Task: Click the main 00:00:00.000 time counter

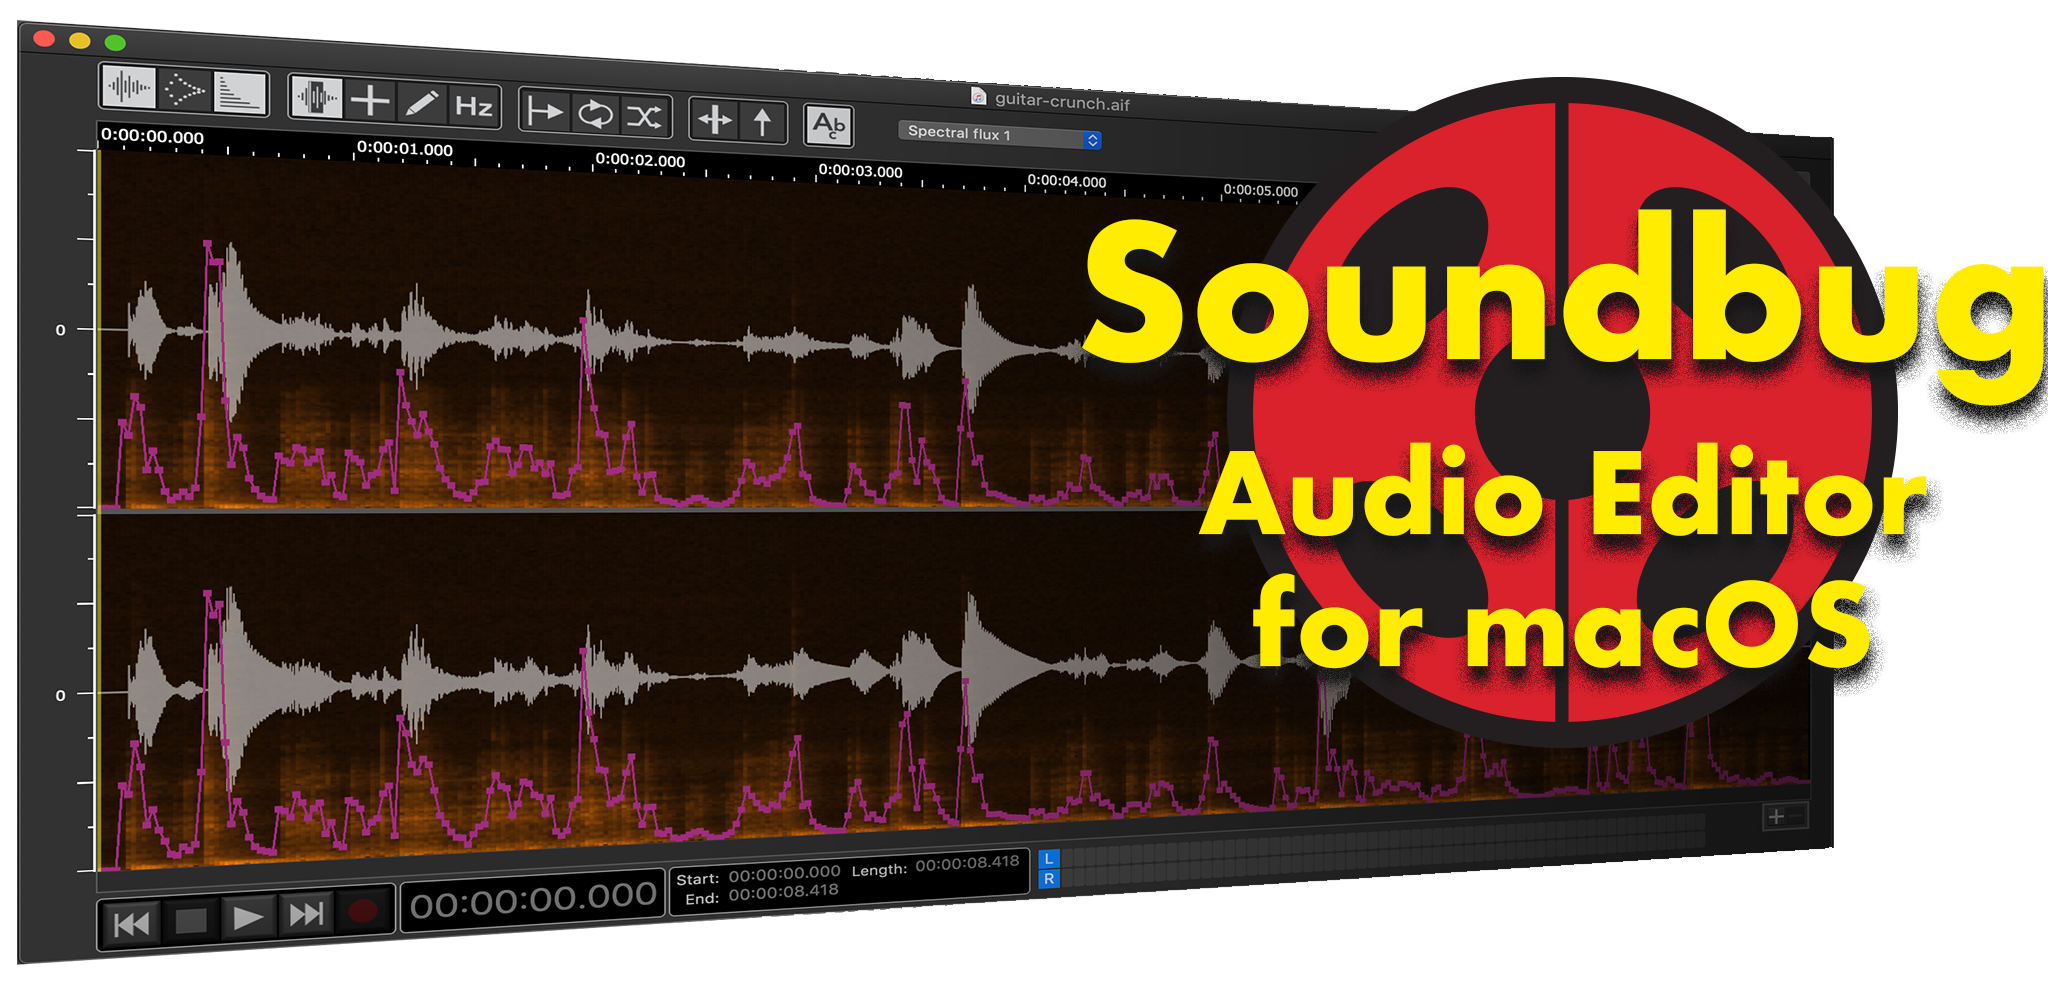Action: click(x=532, y=901)
